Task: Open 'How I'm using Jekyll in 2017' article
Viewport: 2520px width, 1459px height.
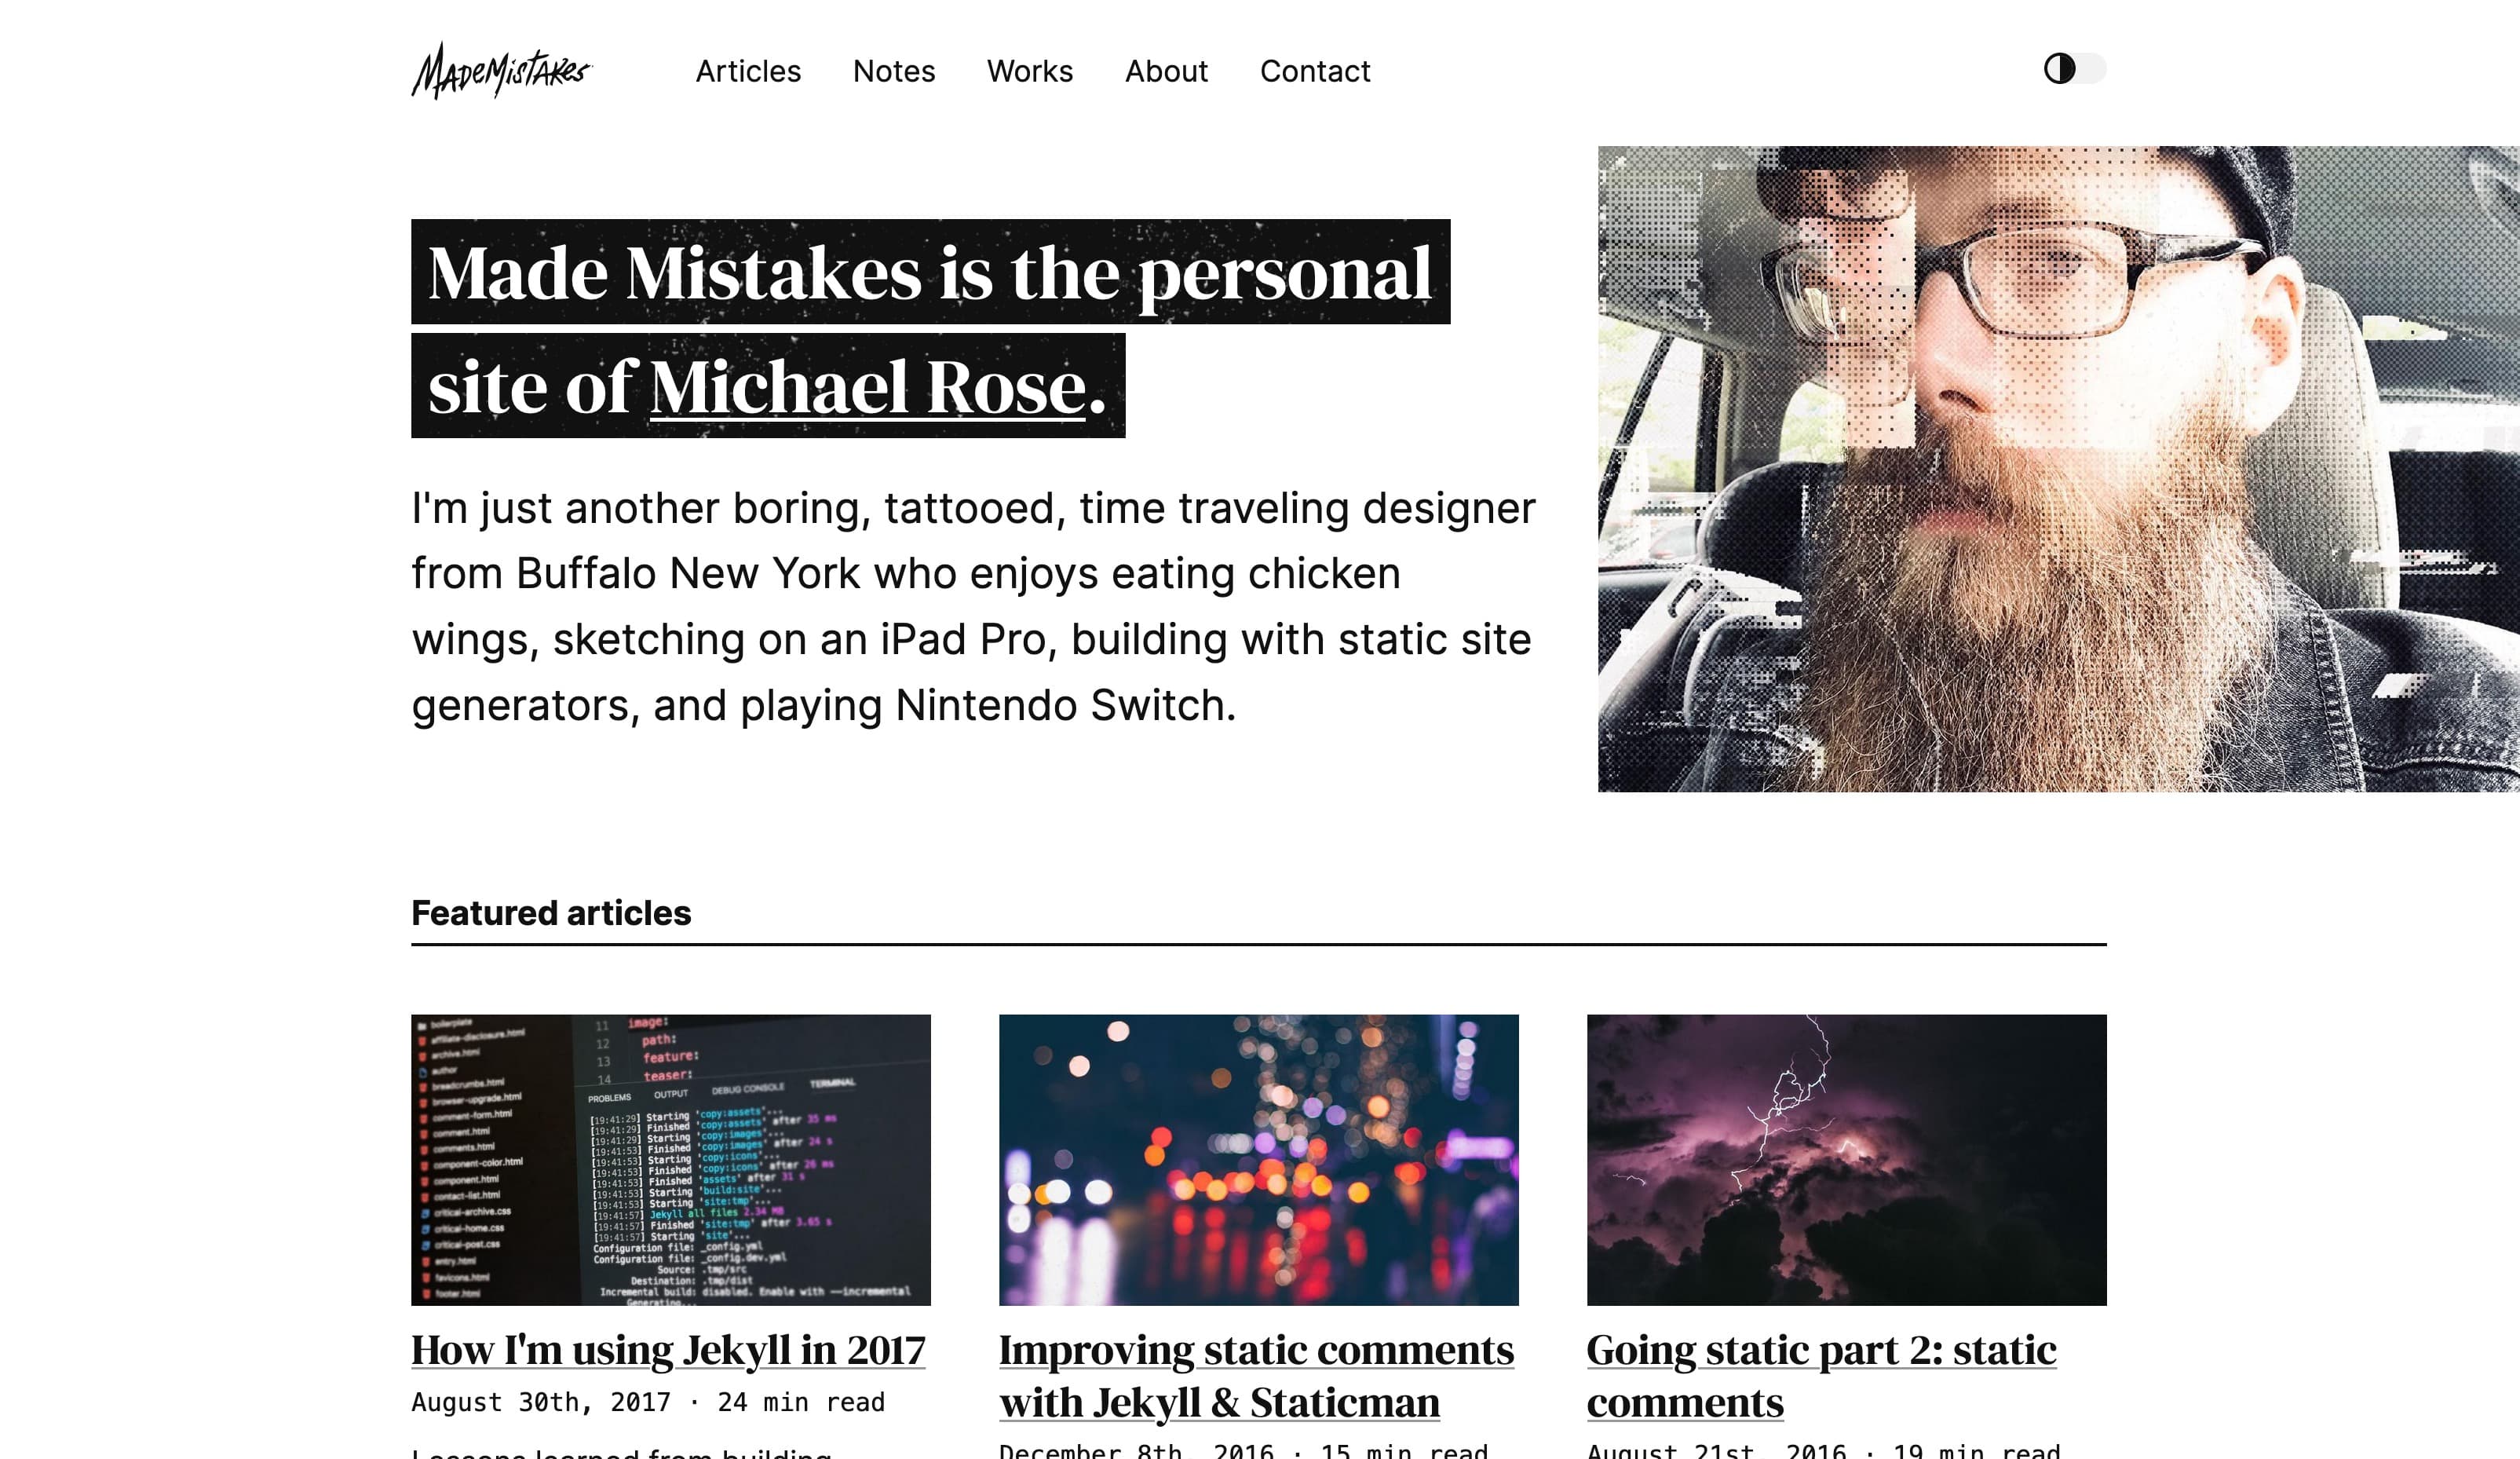Action: 668,1350
